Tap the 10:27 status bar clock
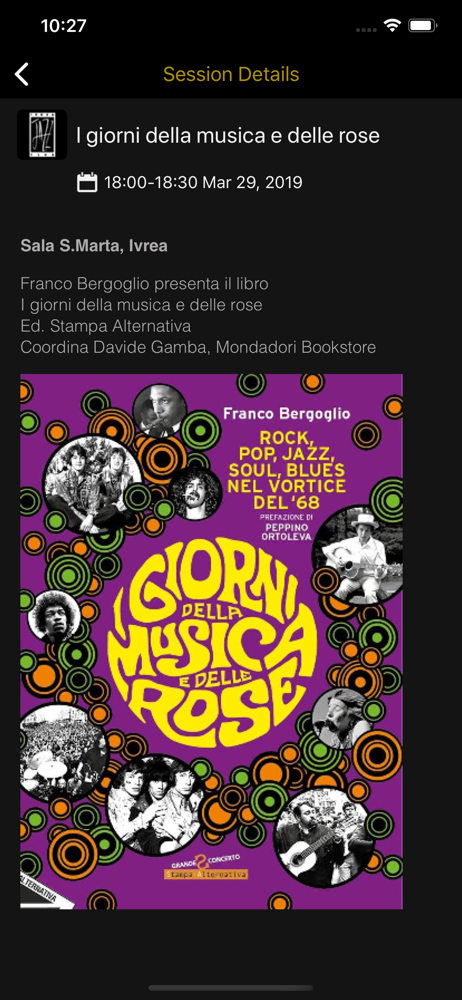The image size is (462, 1000). [63, 26]
